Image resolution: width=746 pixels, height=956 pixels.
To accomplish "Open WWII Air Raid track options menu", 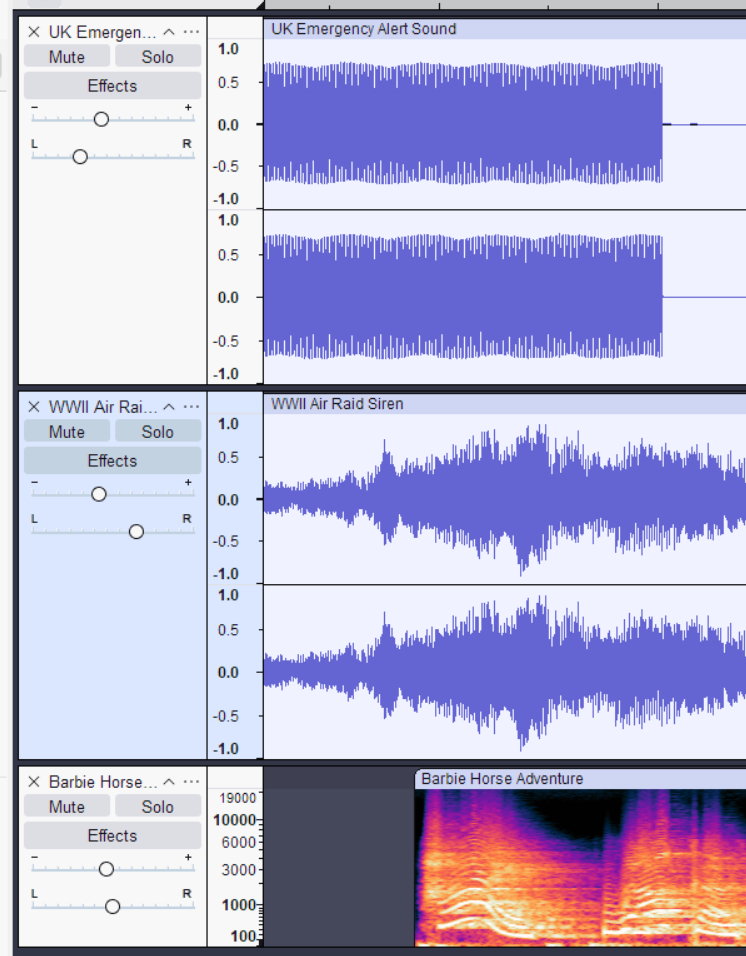I will [x=191, y=407].
